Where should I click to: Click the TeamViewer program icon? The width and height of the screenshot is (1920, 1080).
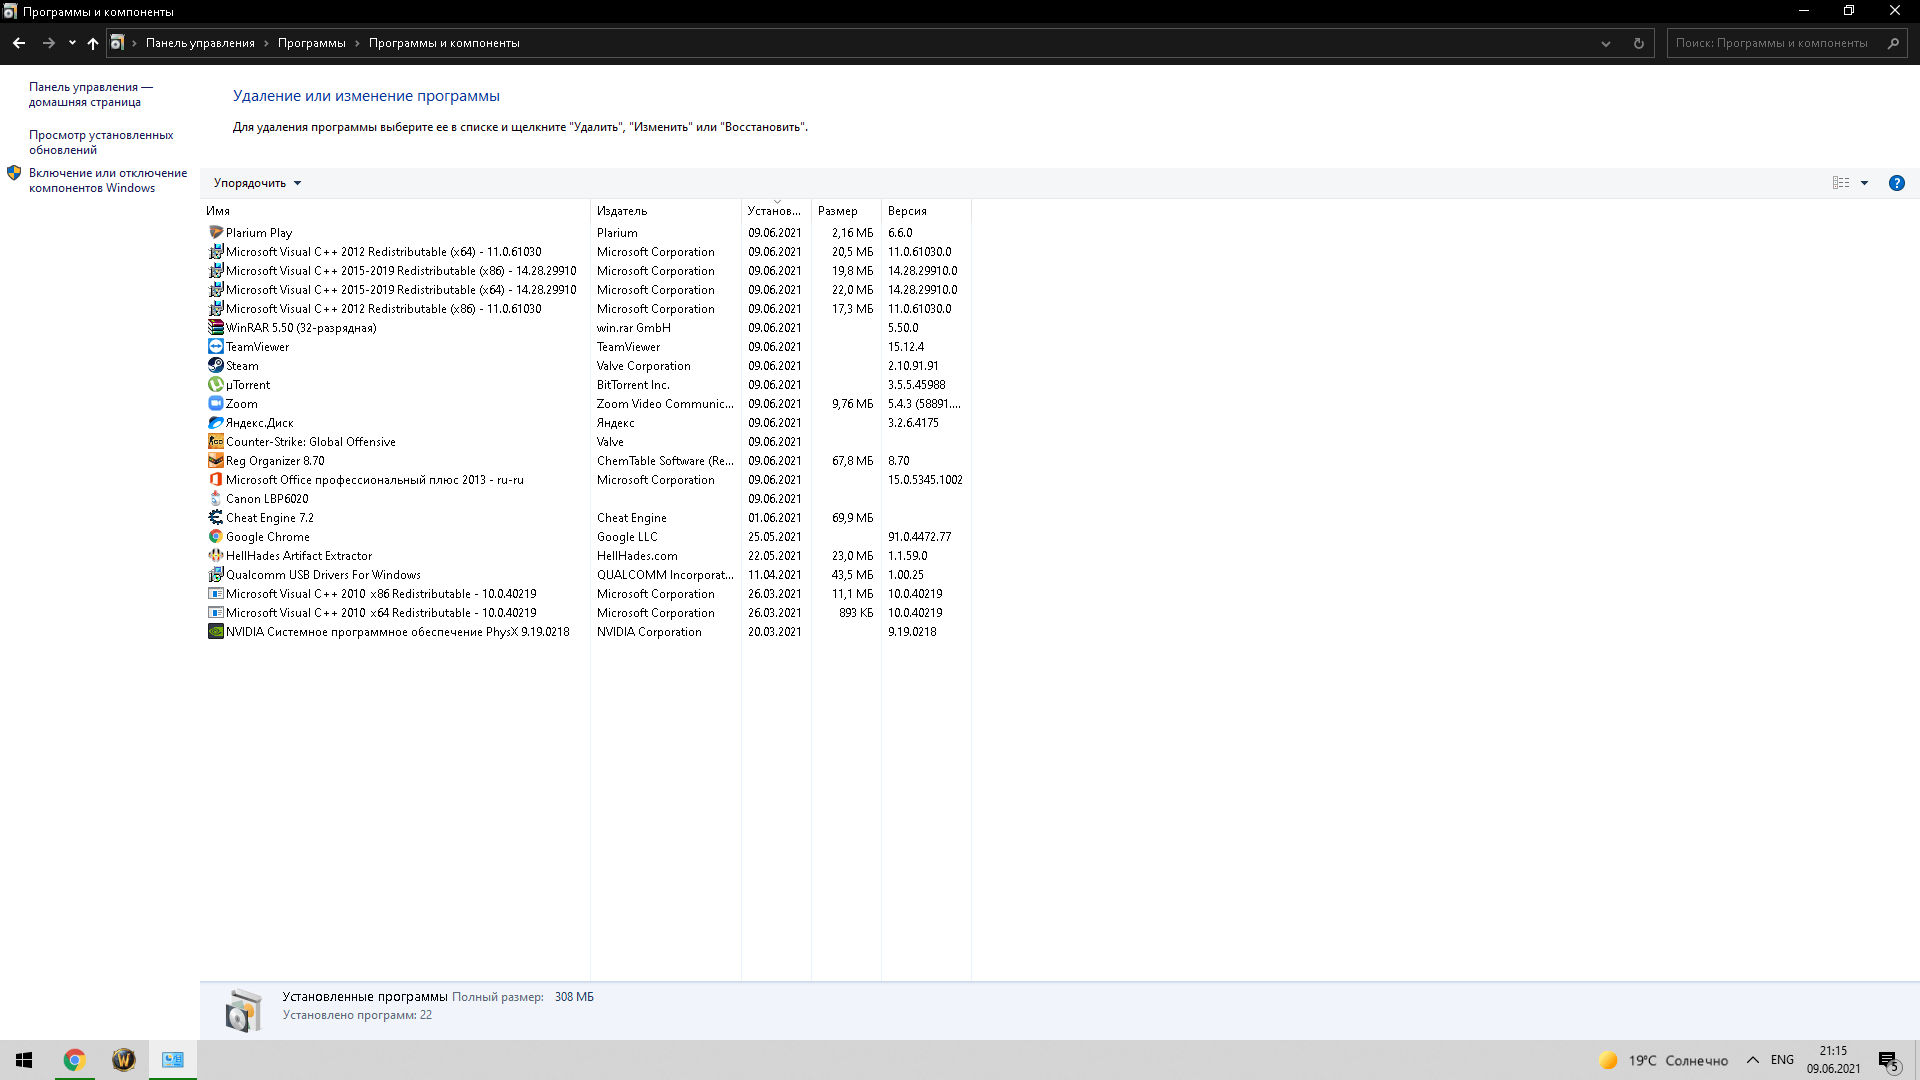[x=215, y=346]
